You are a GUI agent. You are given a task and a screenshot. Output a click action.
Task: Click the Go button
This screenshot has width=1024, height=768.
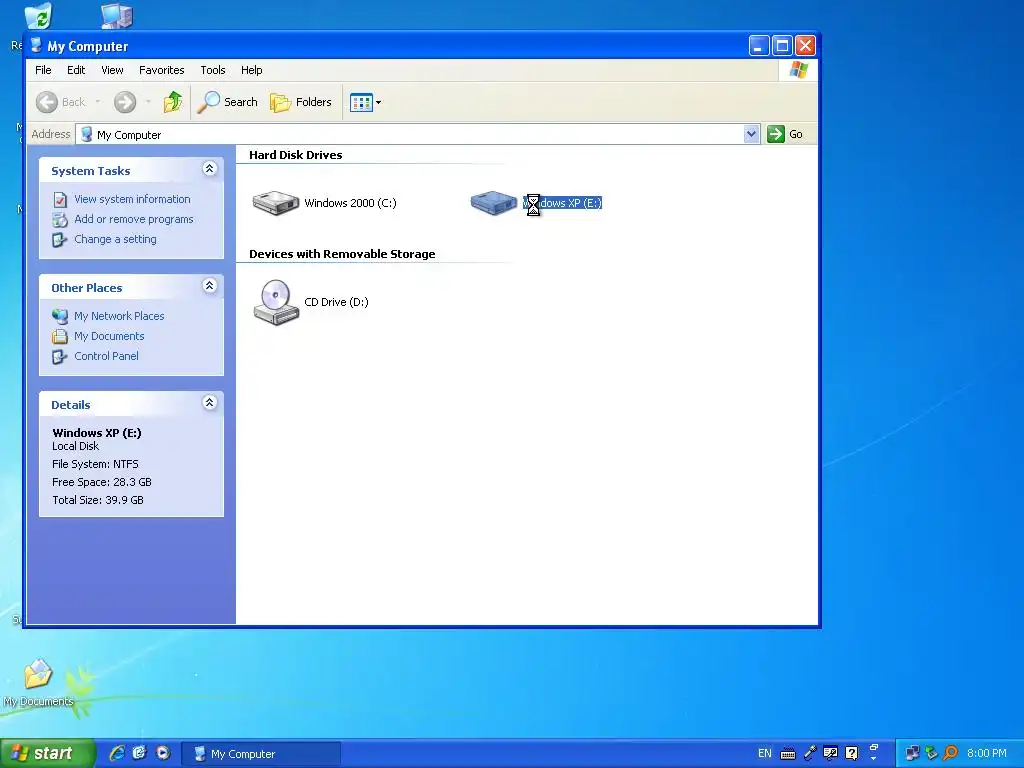click(785, 134)
